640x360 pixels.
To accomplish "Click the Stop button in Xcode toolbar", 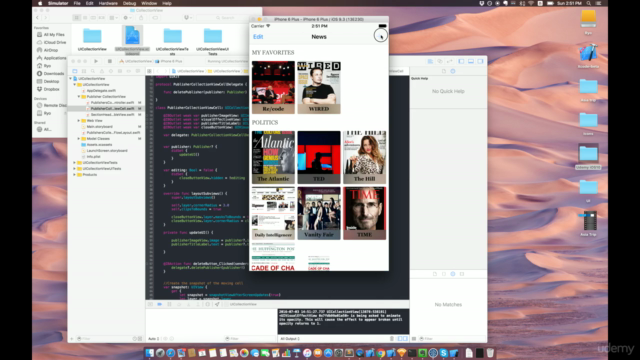I will 109,61.
